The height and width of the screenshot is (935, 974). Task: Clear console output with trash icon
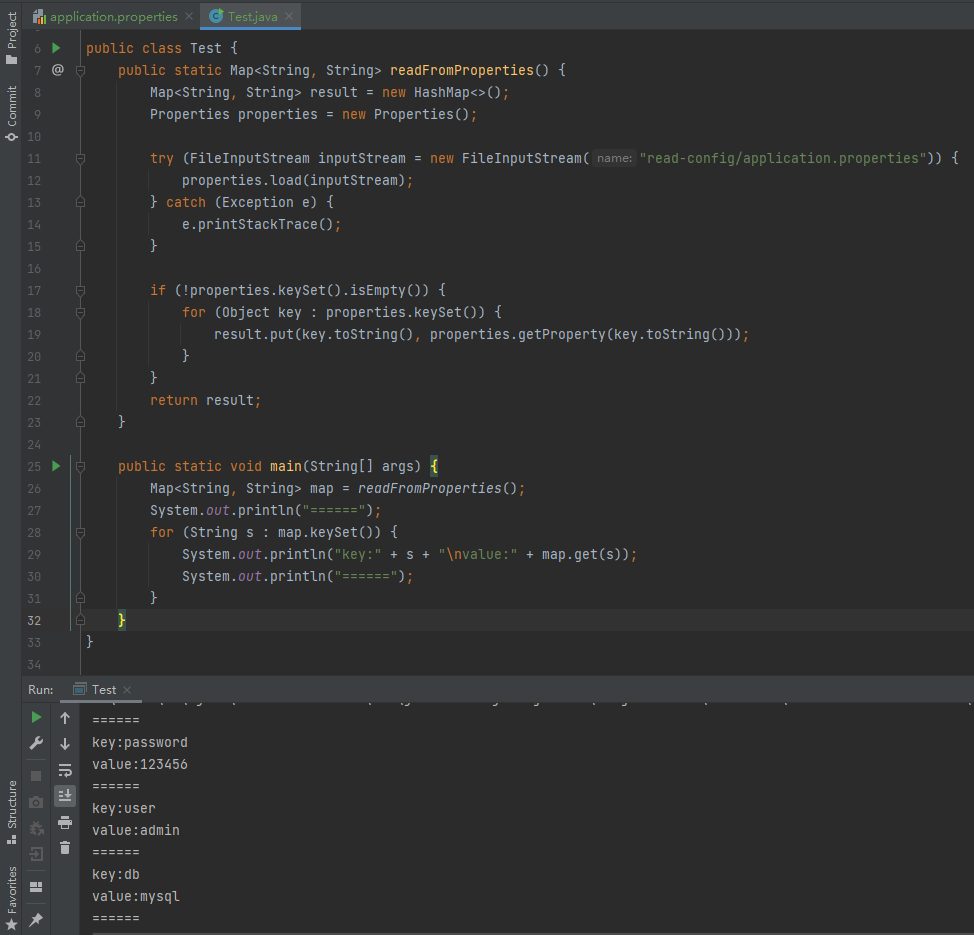[x=65, y=848]
